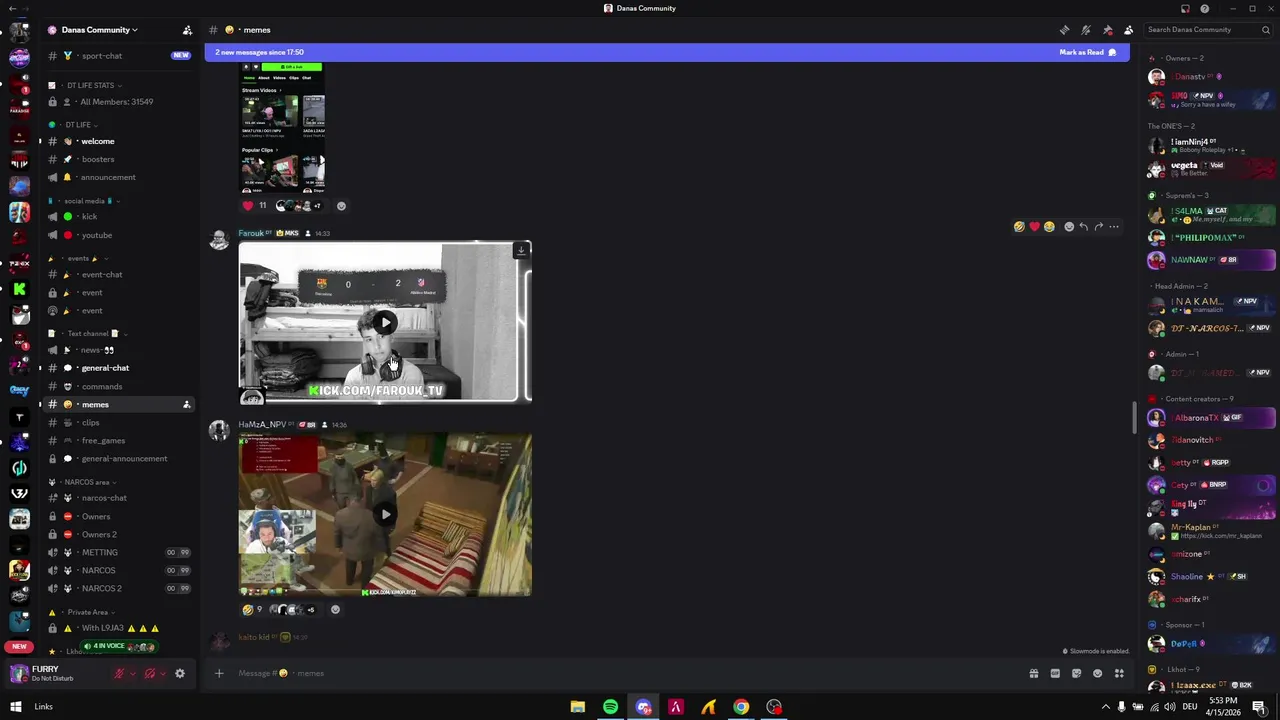Open the Threads panel icon

tap(1064, 30)
